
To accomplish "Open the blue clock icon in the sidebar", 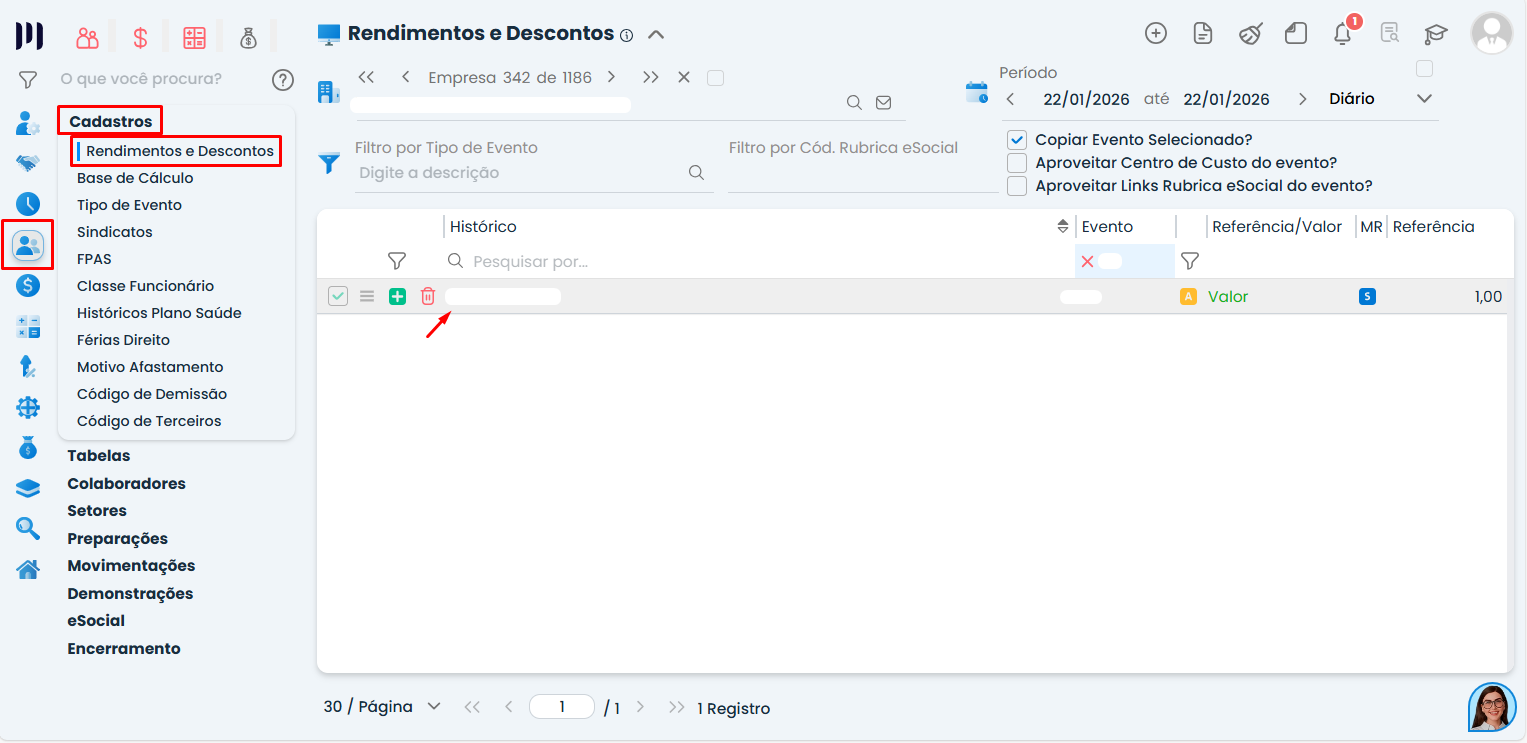I will click(x=28, y=203).
